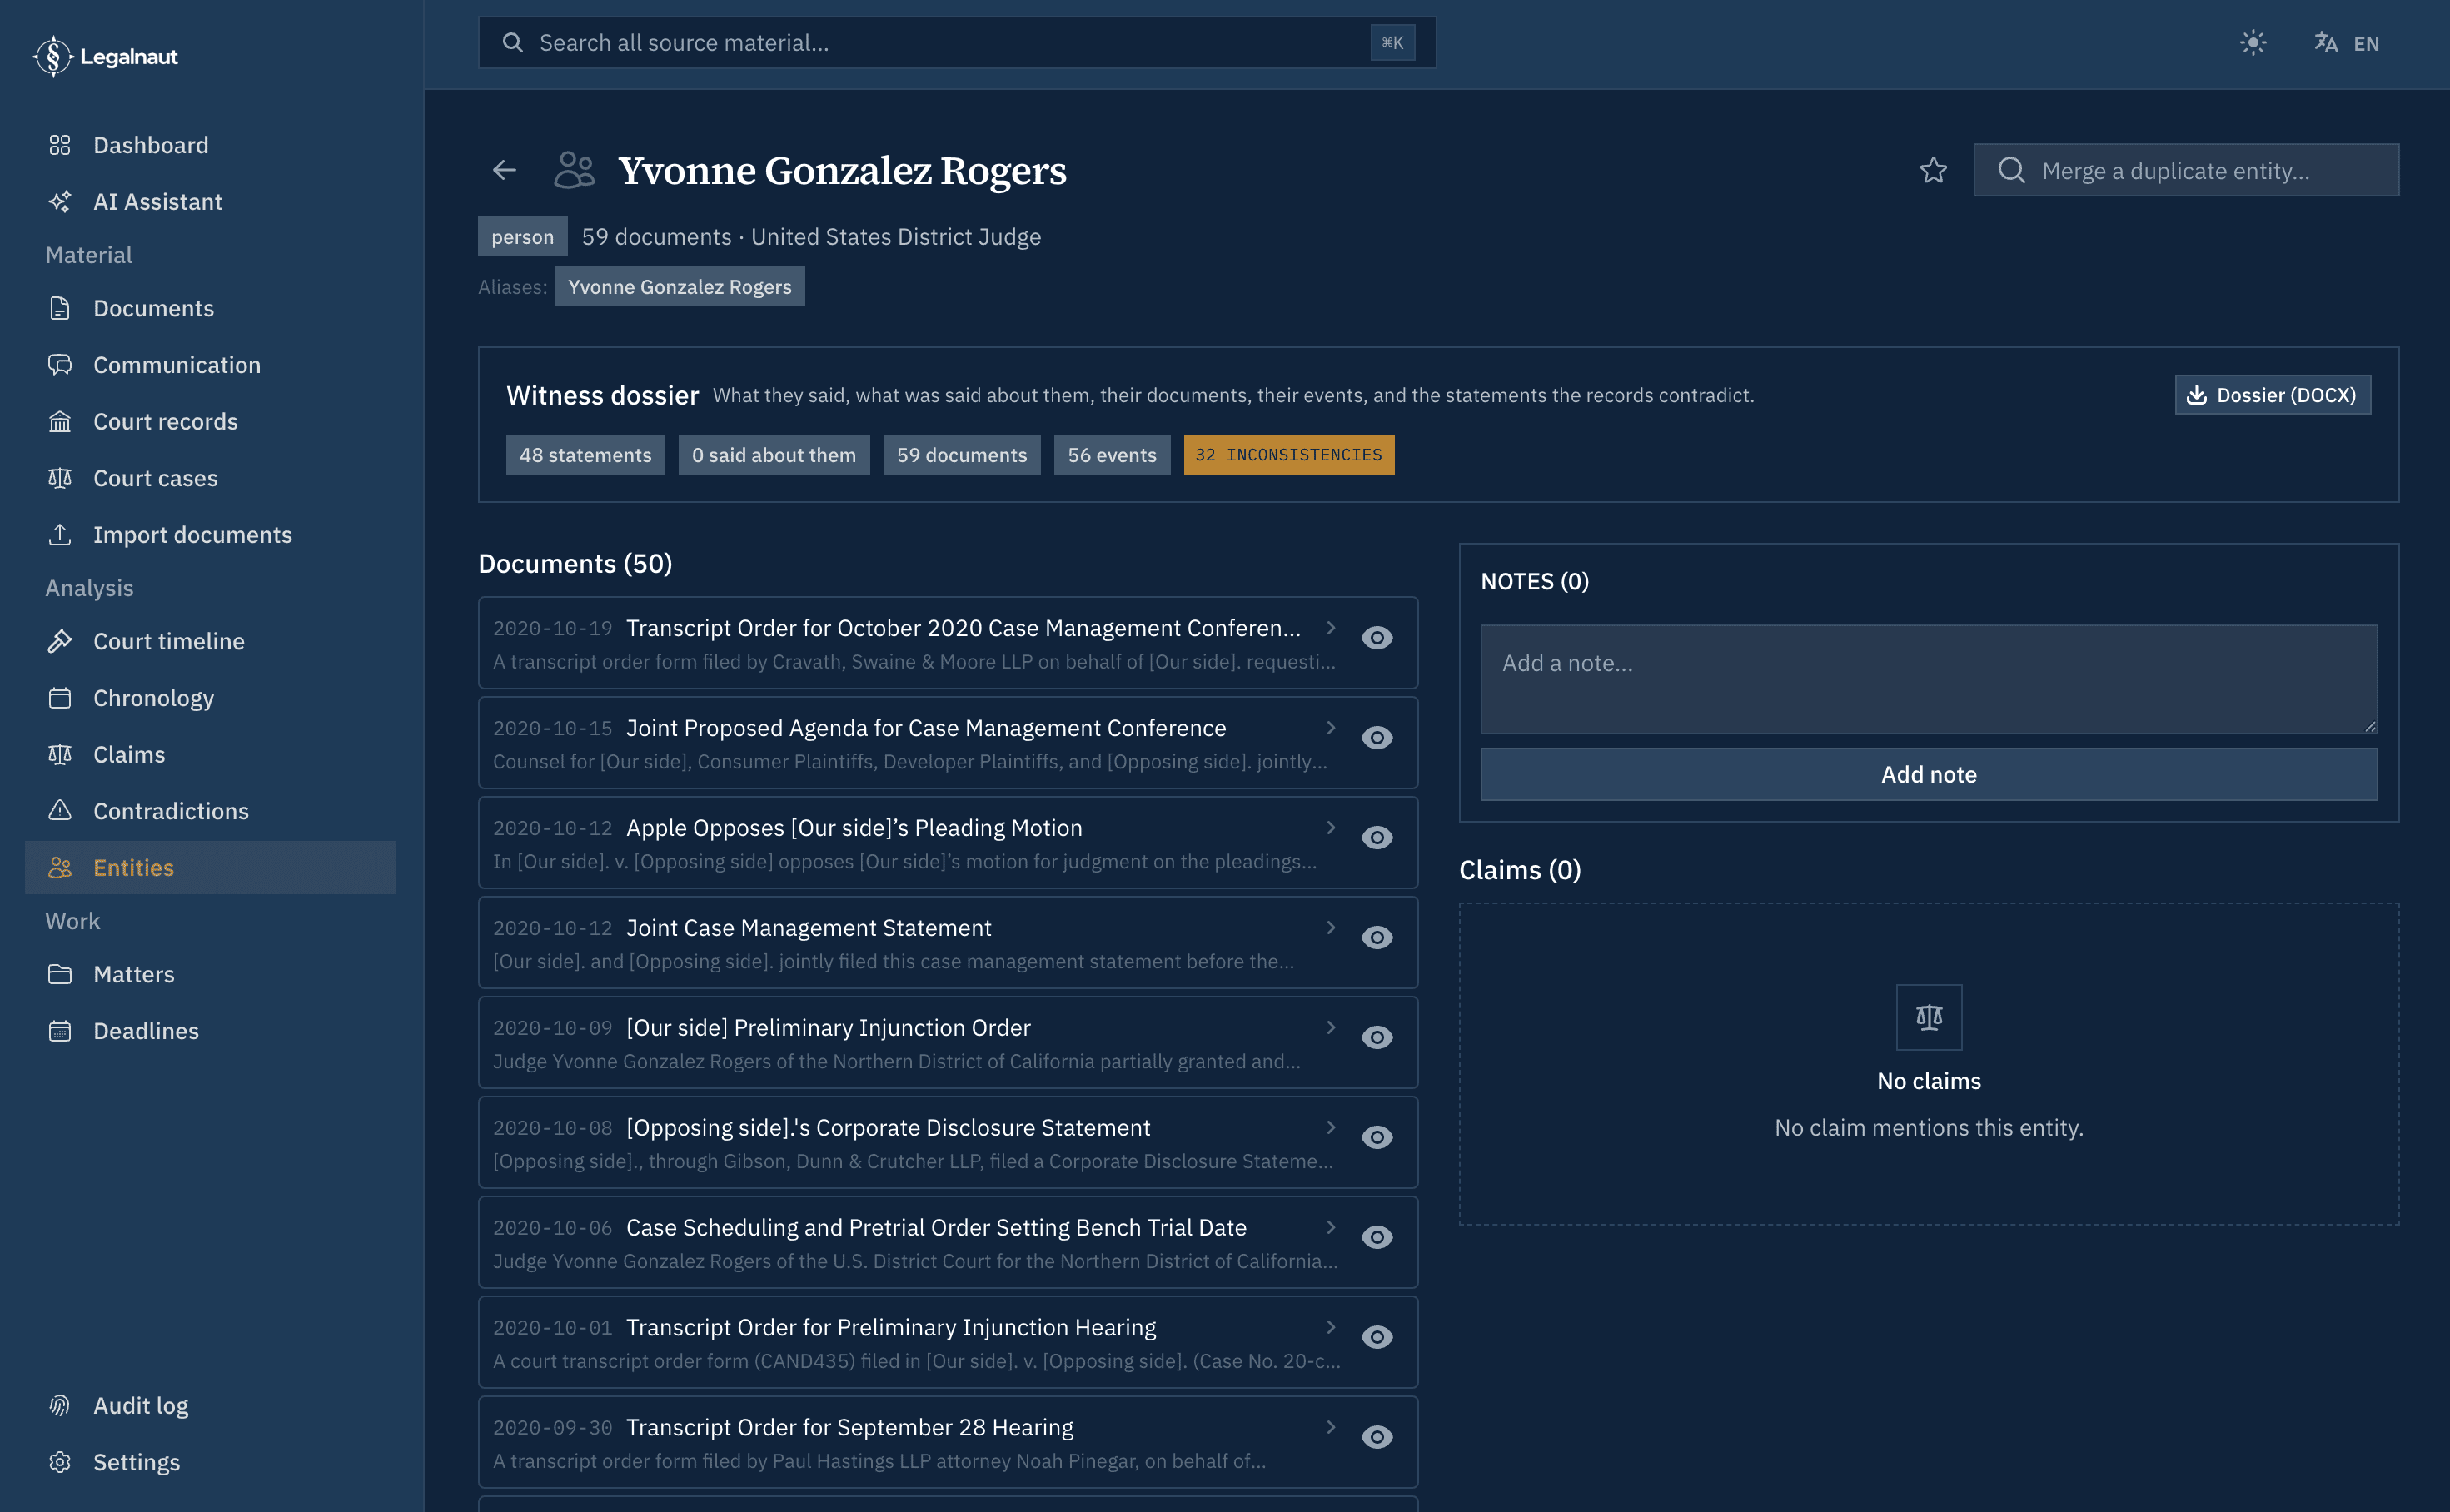Click the Import documents upload icon
2450x1512 pixels.
click(60, 535)
